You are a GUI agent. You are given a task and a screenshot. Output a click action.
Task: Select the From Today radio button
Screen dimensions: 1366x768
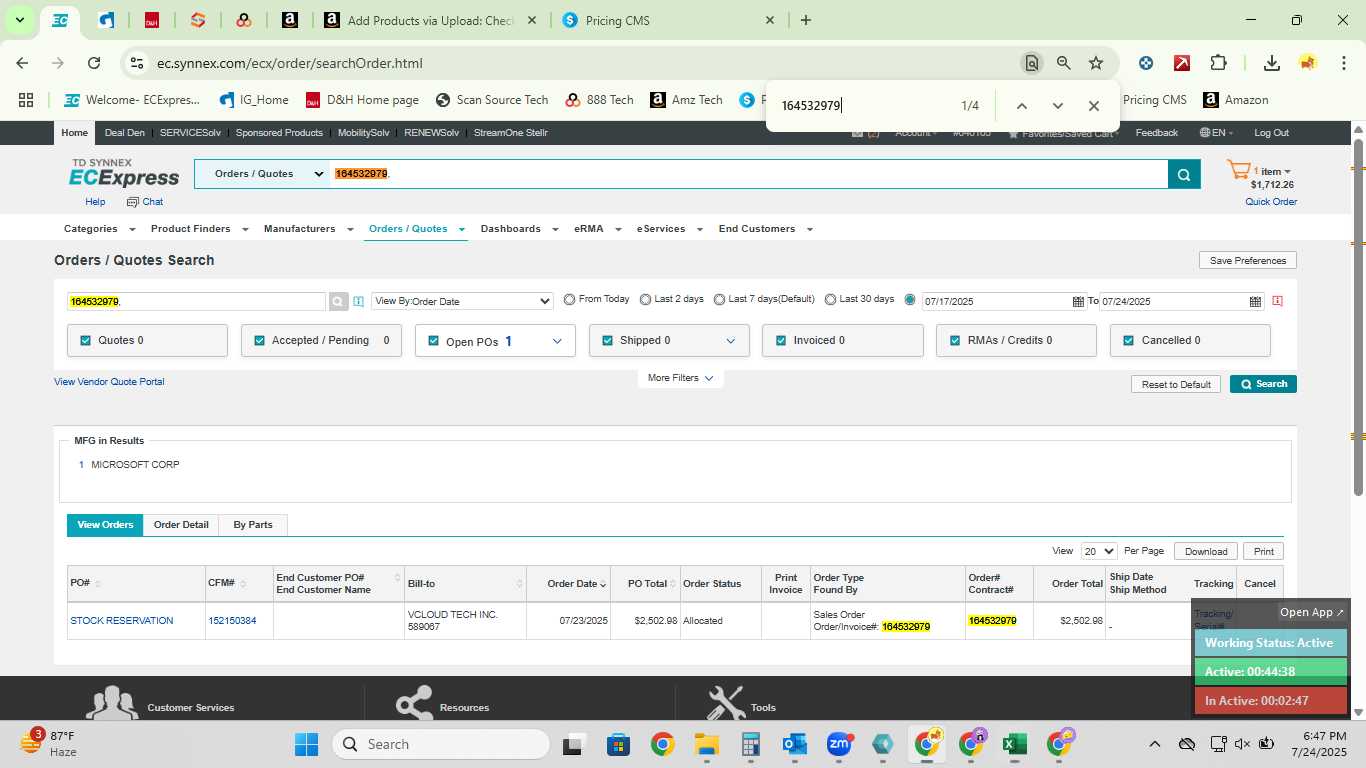pyautogui.click(x=569, y=300)
